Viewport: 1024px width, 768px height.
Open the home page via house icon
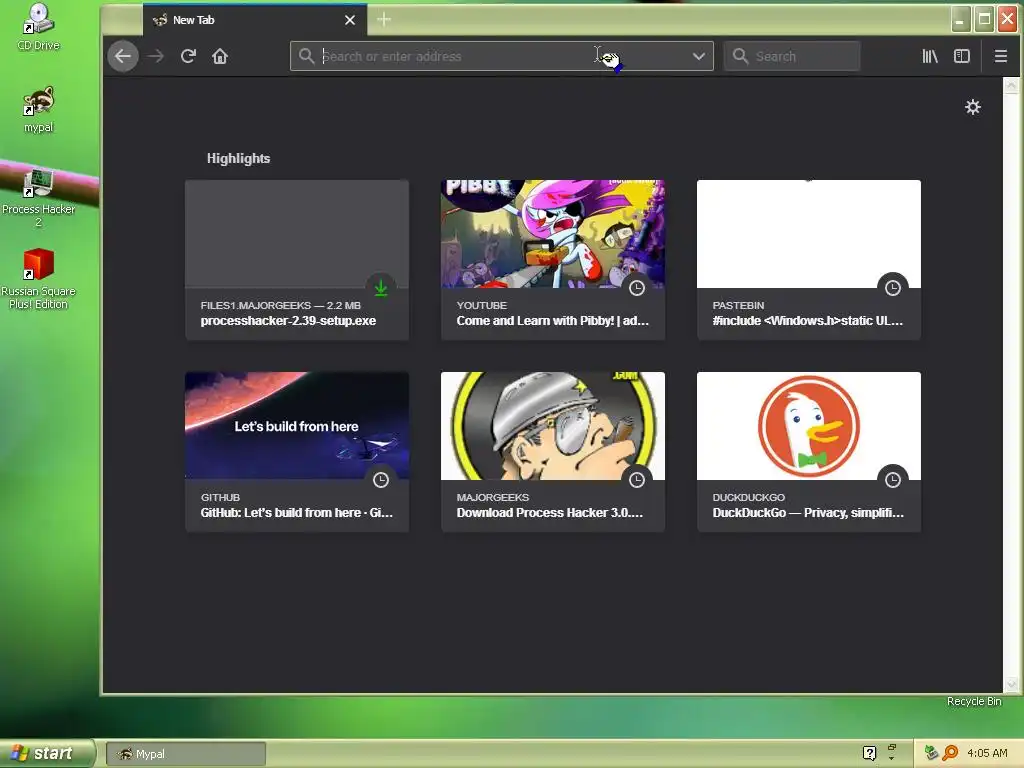220,56
